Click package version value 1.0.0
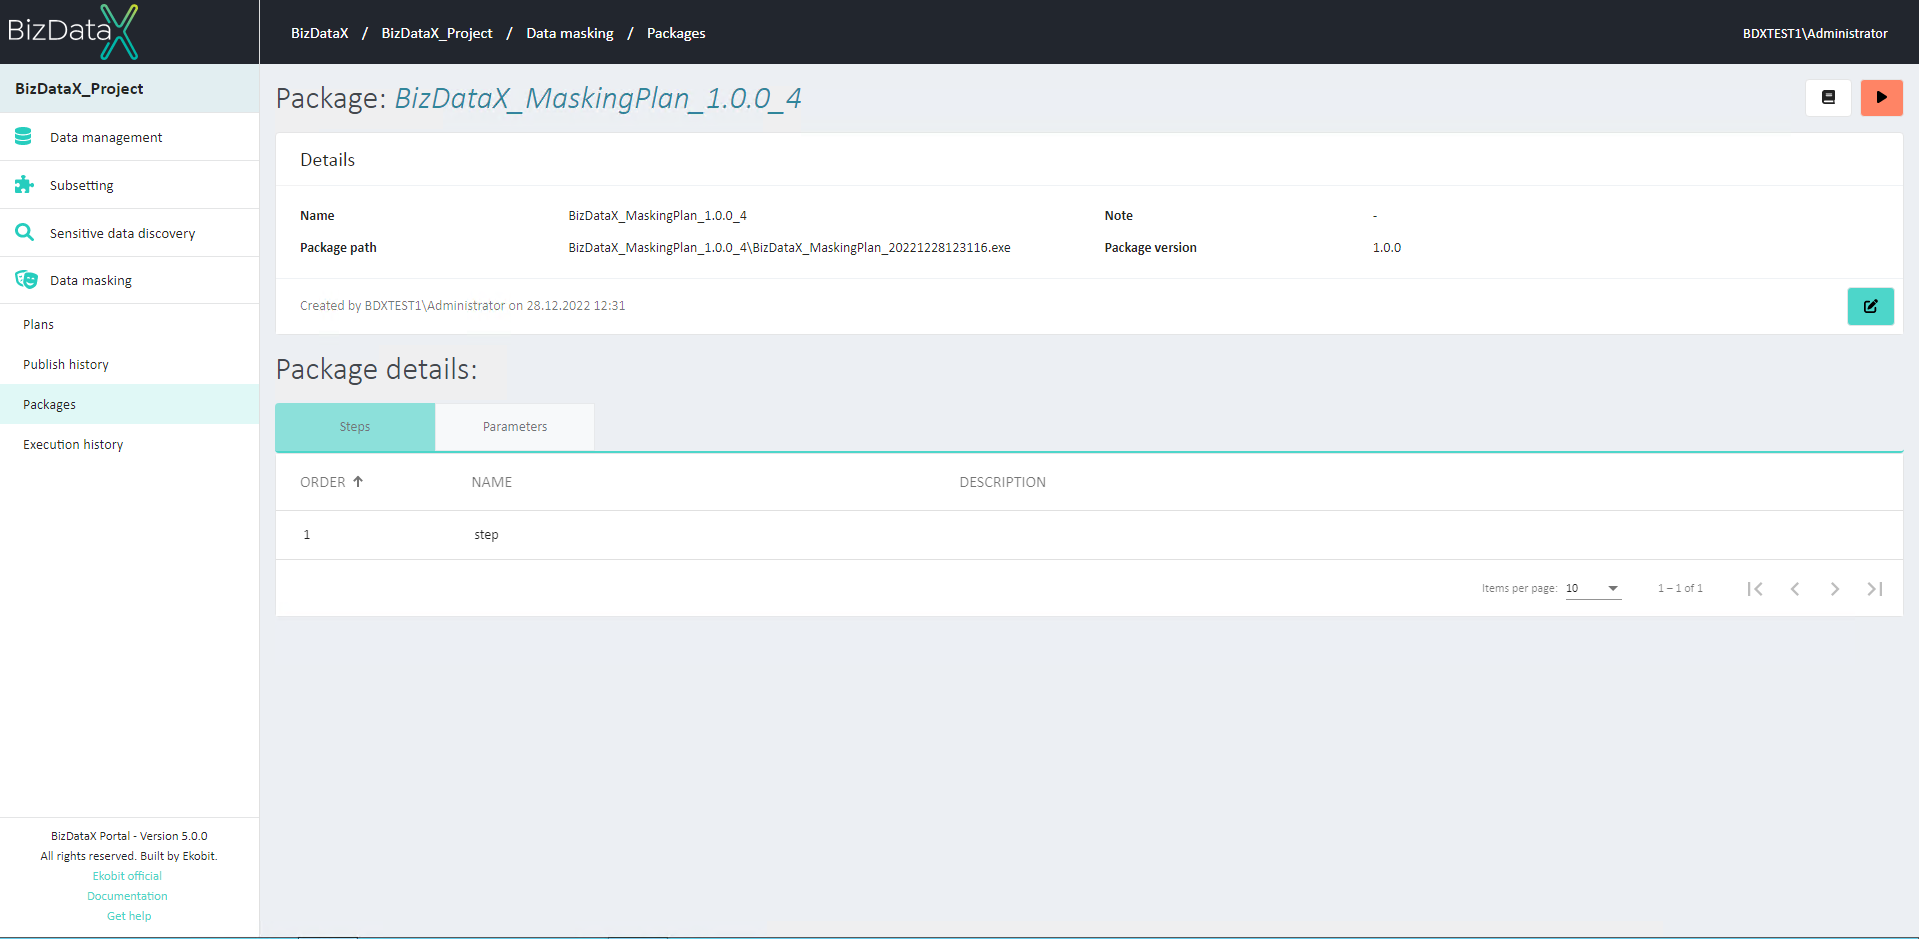Screen dimensions: 1919x939 click(x=1386, y=248)
